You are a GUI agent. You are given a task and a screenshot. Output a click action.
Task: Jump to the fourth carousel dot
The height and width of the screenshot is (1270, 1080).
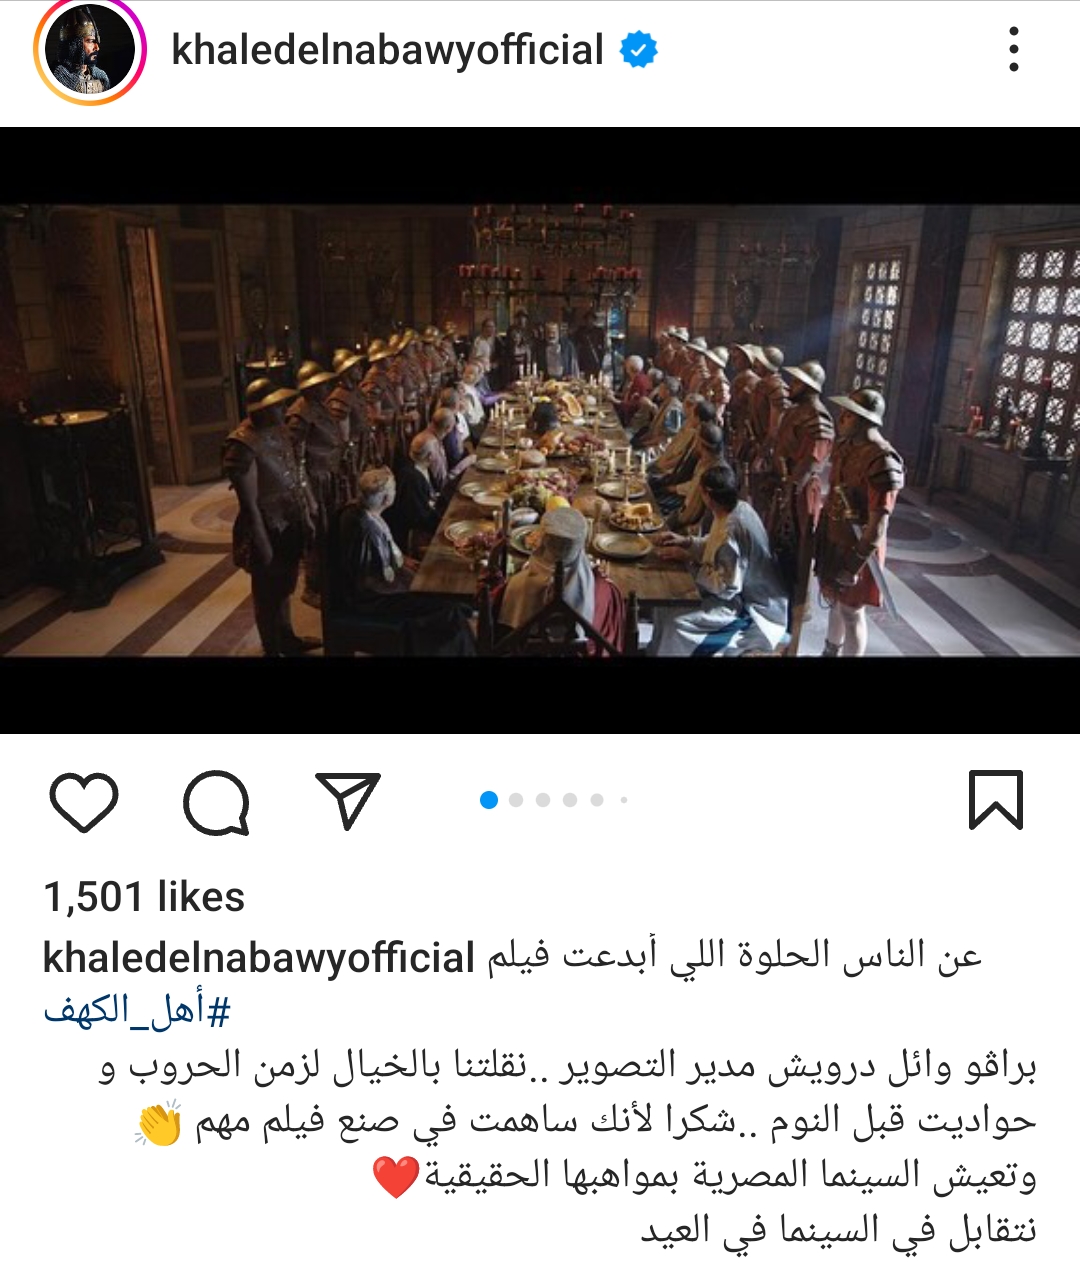570,799
